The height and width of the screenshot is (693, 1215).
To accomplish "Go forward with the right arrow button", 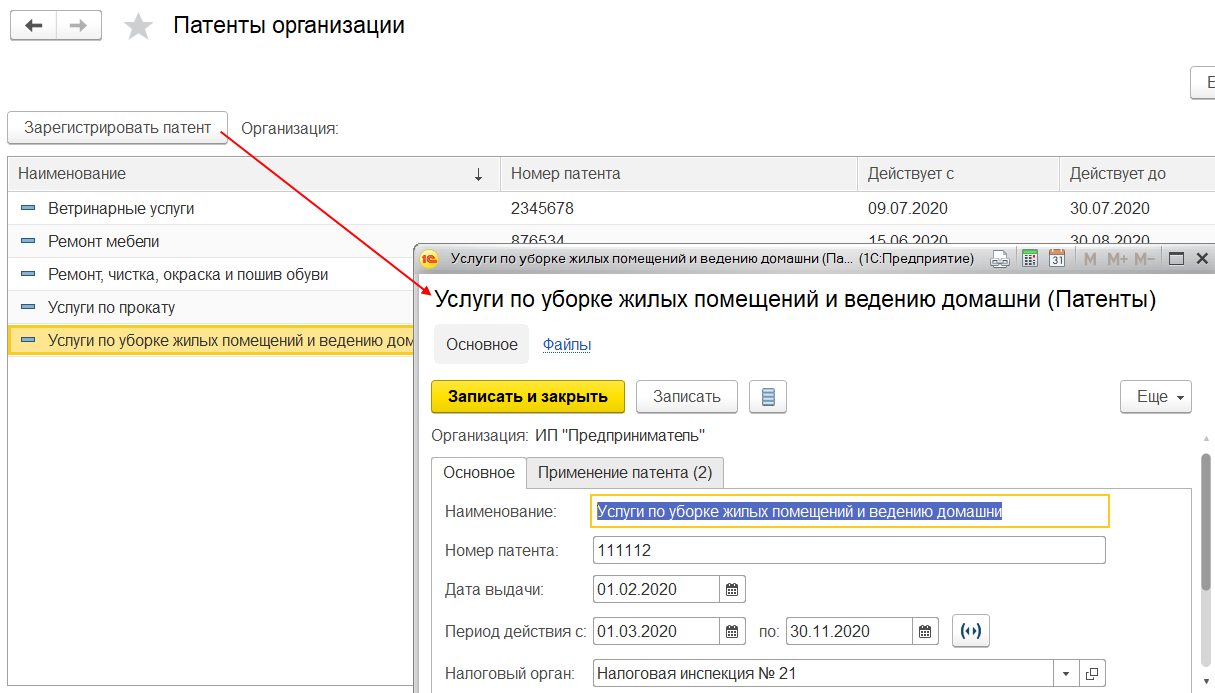I will click(78, 26).
